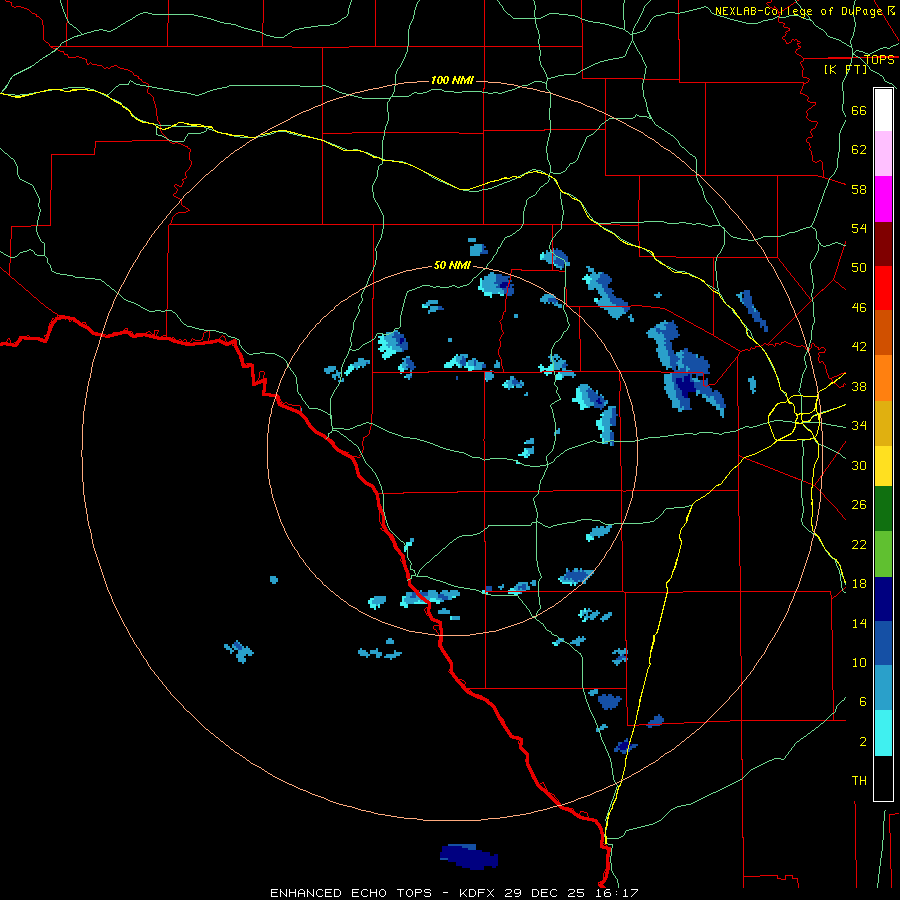This screenshot has width=900, height=900.
Task: Click the 'ENHANCED ECHO TOPS' caption text
Action: tap(351, 893)
